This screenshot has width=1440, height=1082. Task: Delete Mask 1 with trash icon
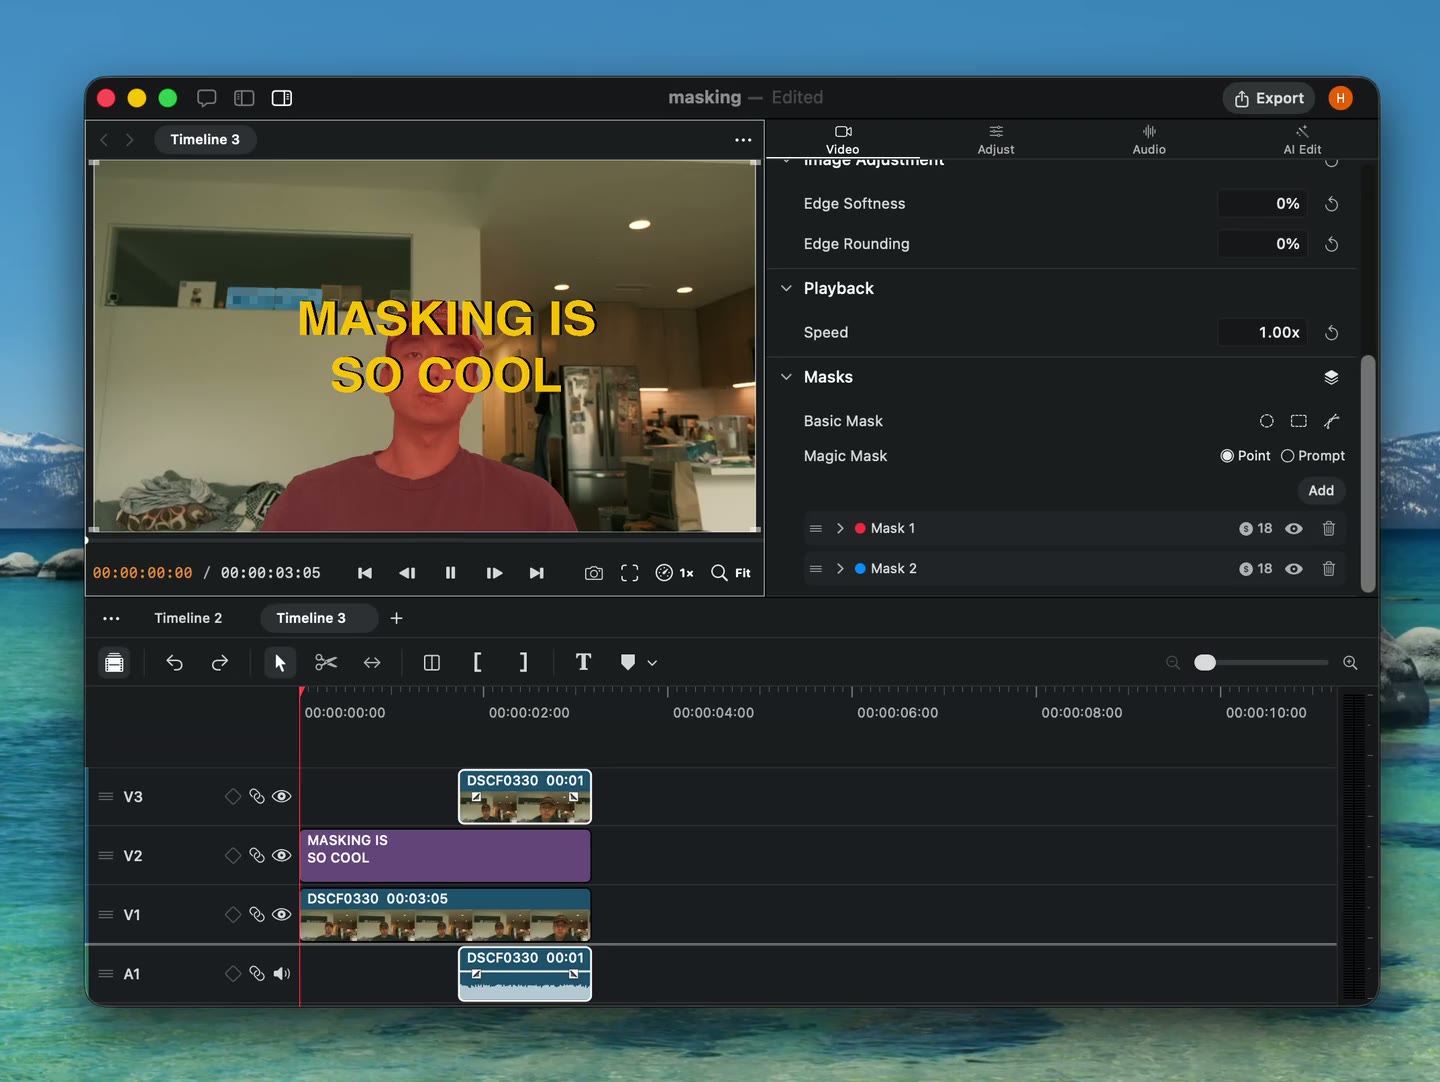click(1329, 528)
